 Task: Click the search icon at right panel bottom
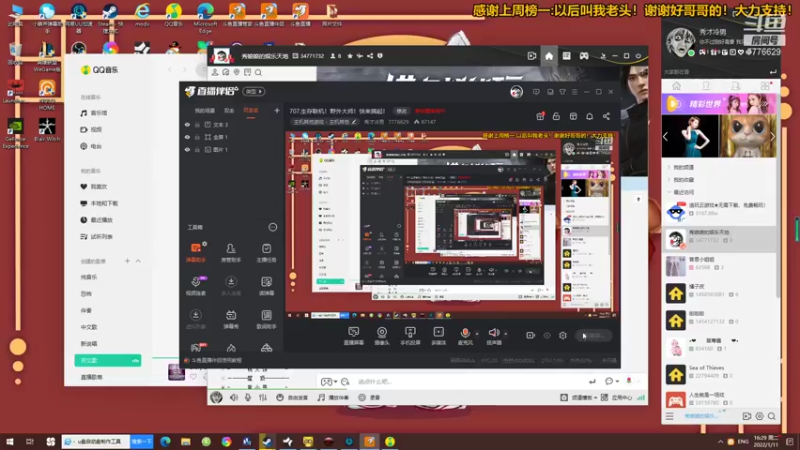(x=771, y=416)
